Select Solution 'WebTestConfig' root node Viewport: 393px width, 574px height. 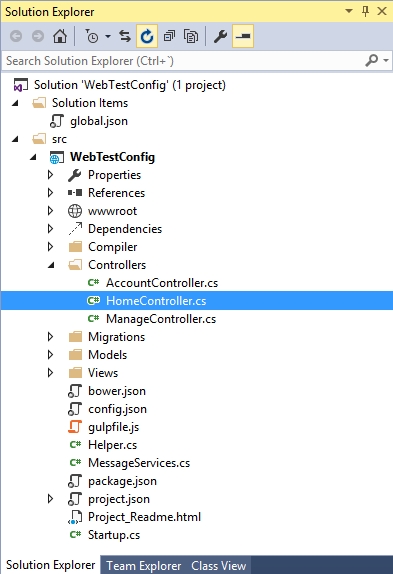[x=130, y=85]
